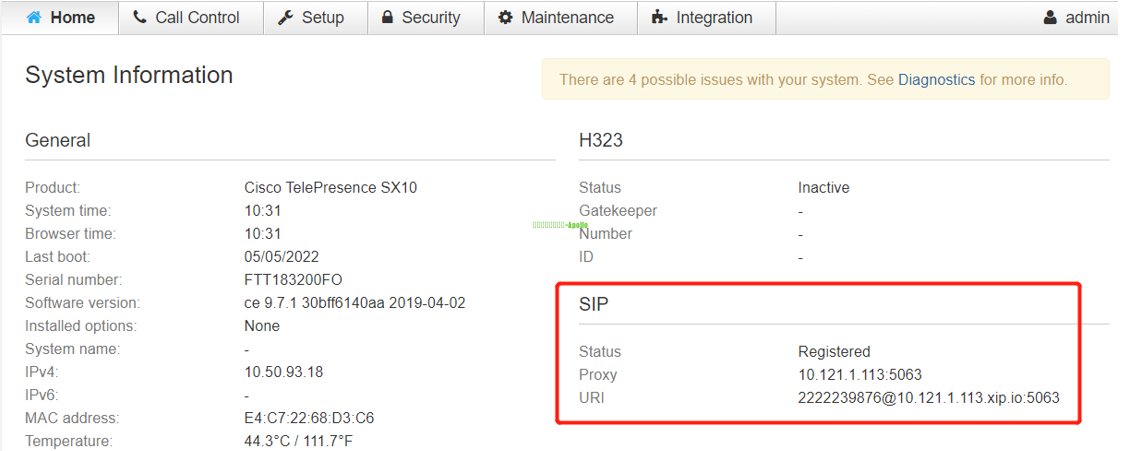Open the Call Control menu
Screen dimensions: 1122x451
click(197, 17)
